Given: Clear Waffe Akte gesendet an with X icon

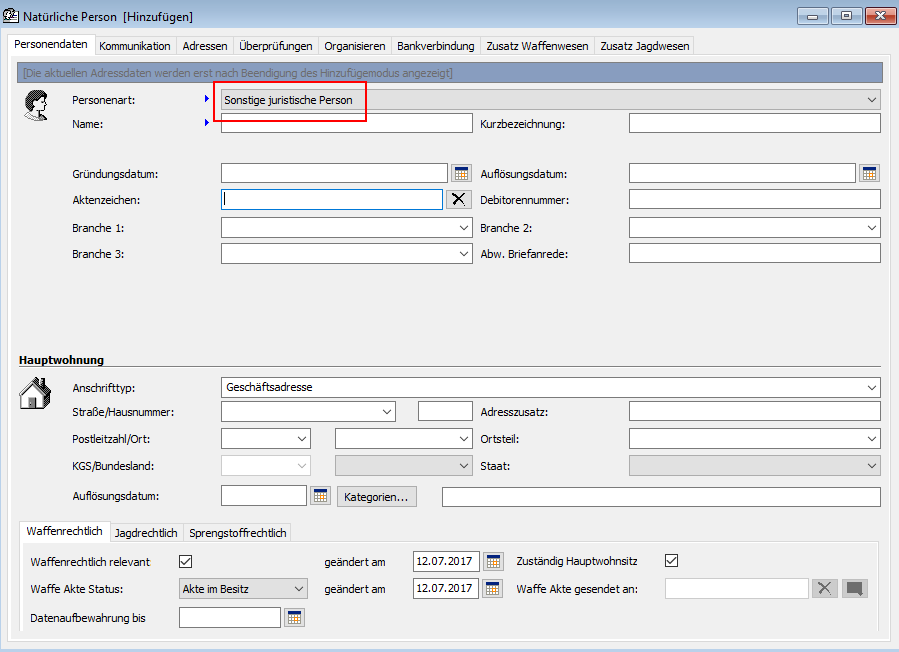Looking at the screenshot, I should tap(824, 589).
